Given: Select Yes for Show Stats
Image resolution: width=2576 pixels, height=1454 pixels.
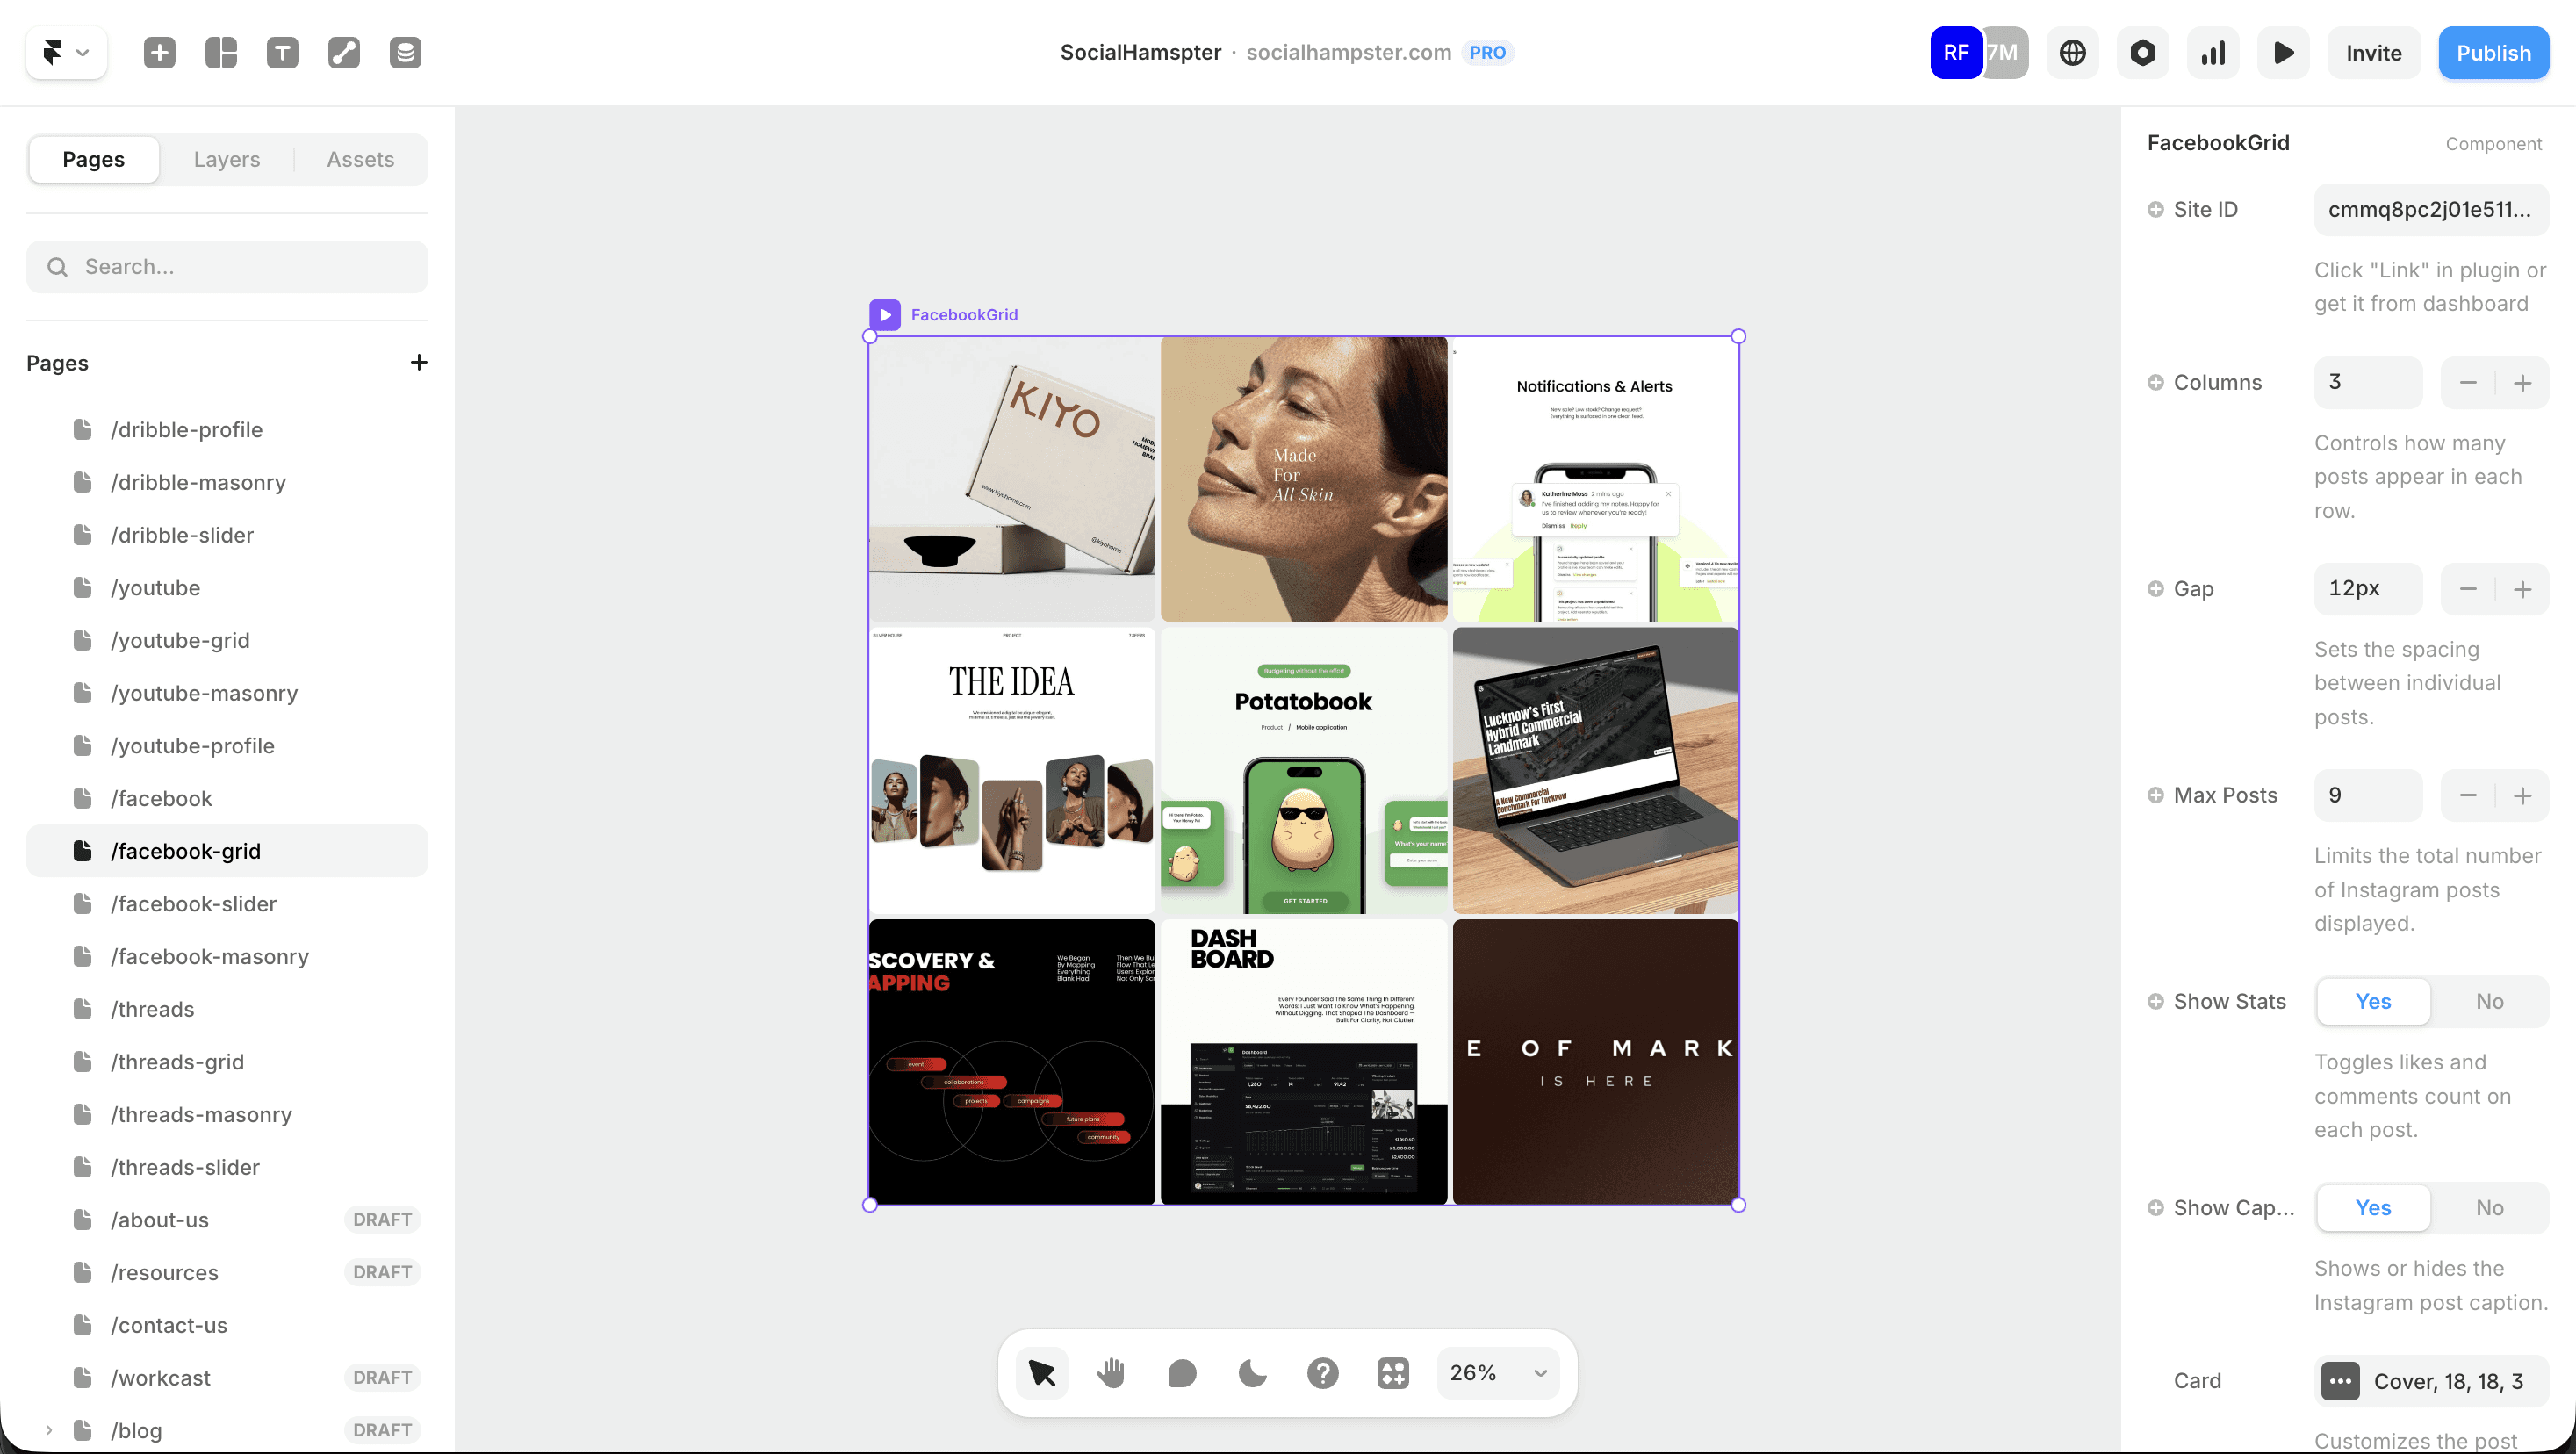Looking at the screenshot, I should tap(2372, 1001).
